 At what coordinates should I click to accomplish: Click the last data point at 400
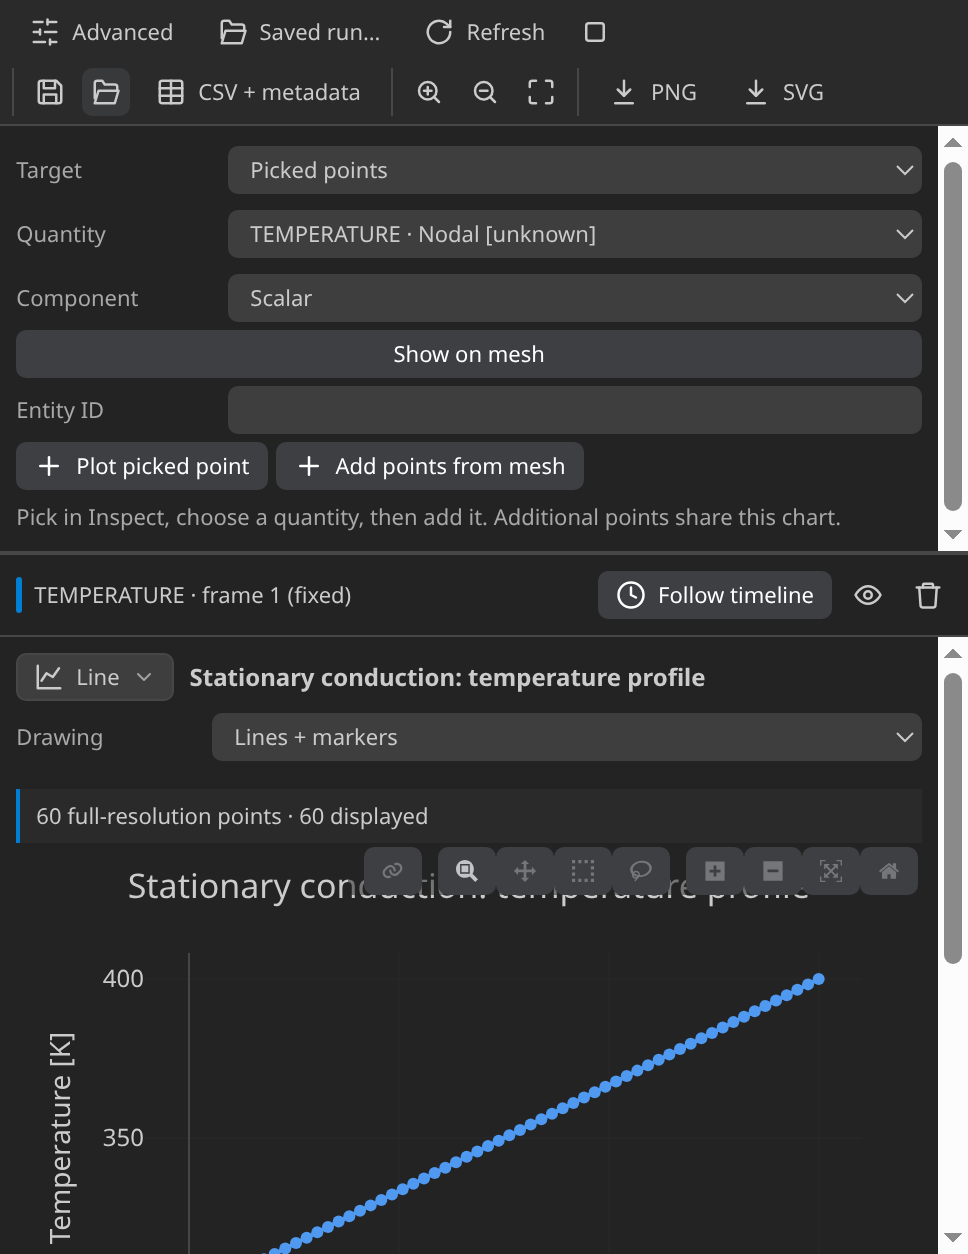pyautogui.click(x=819, y=979)
